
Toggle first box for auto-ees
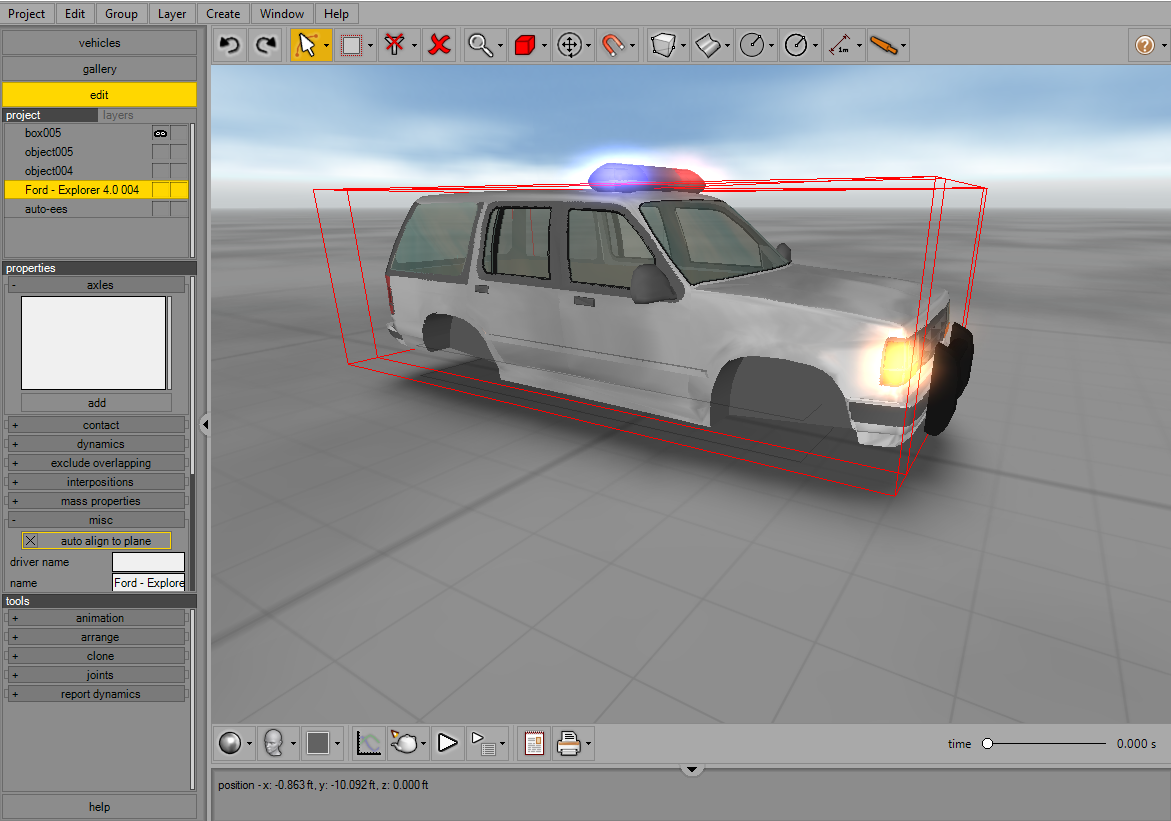point(161,209)
